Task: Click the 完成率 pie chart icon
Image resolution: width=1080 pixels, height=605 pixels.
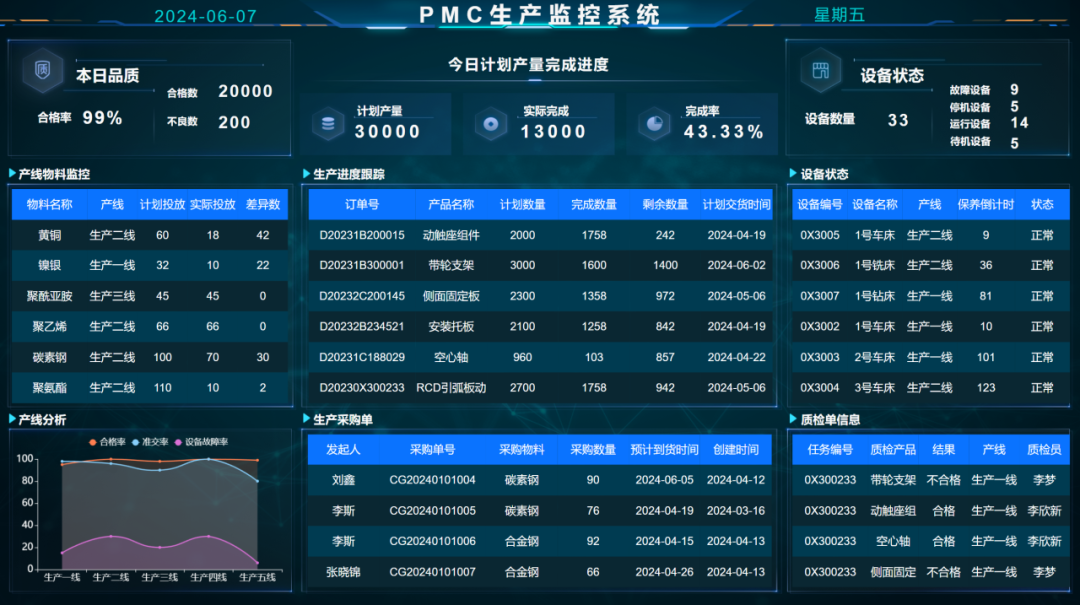Action: point(656,123)
